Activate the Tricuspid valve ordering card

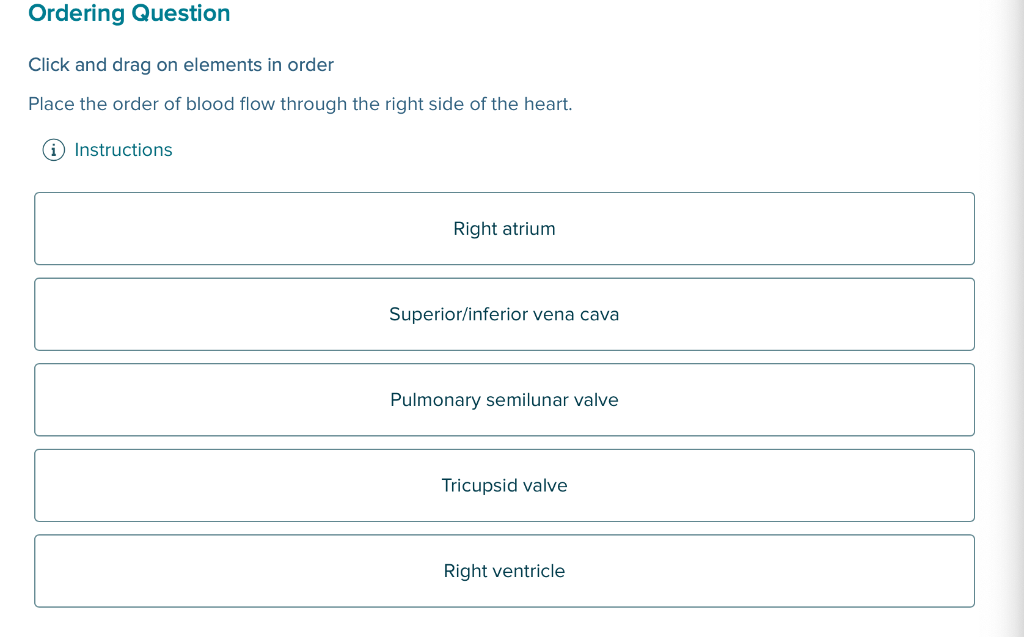click(x=504, y=485)
